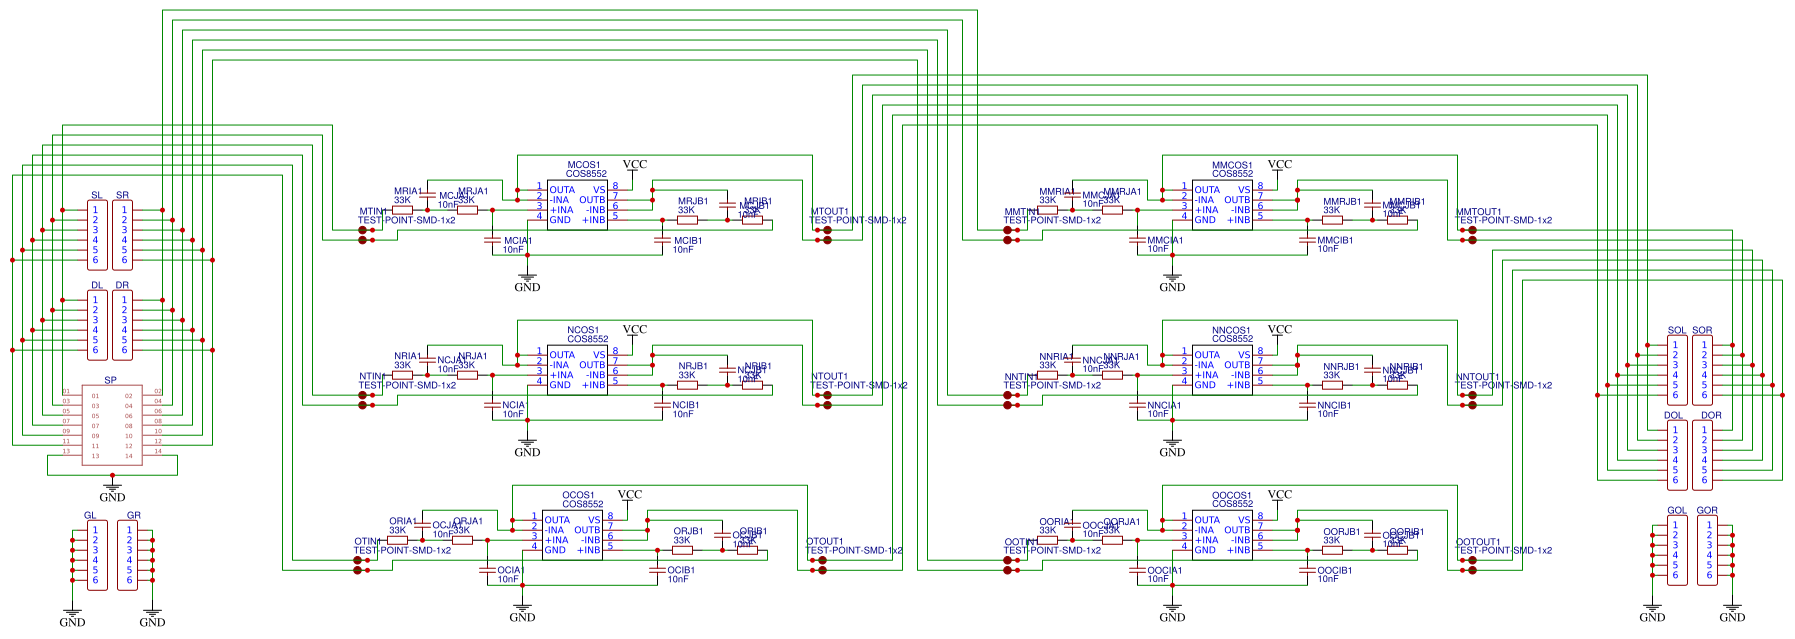1795x639 pixels.
Task: Select the MRIA1 33K resistor
Action: click(402, 210)
